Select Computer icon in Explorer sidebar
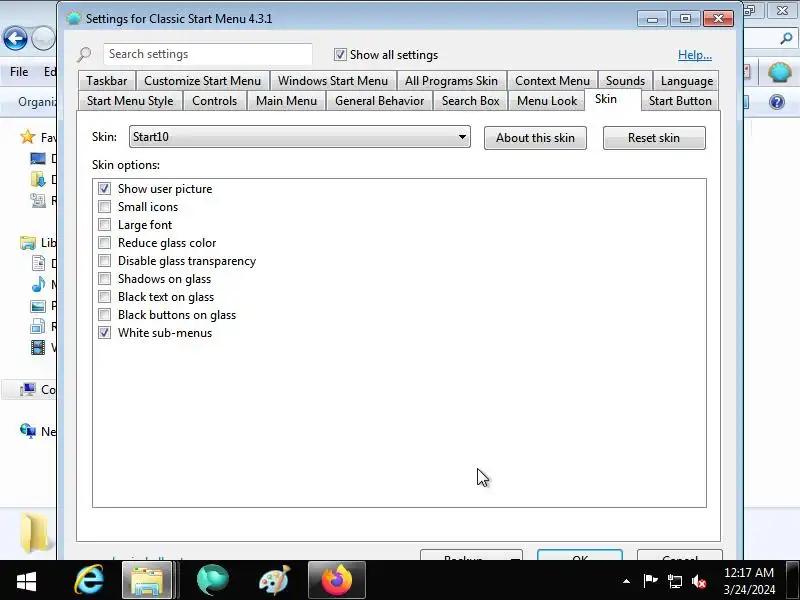800x600 pixels. pos(28,389)
